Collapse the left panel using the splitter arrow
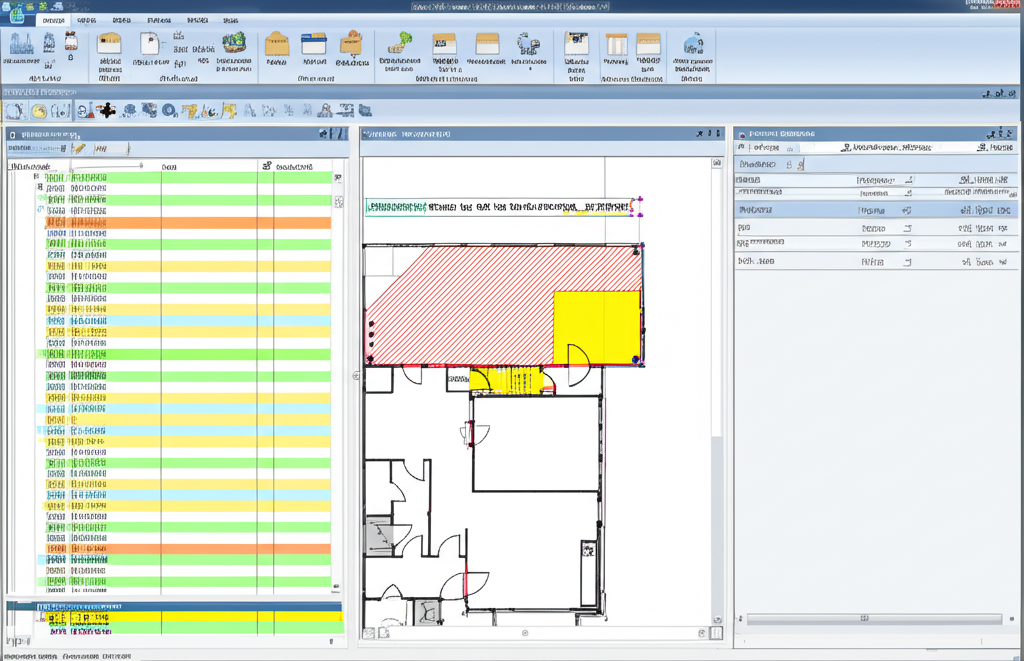Screen dimensions: 1024x661 click(356, 375)
